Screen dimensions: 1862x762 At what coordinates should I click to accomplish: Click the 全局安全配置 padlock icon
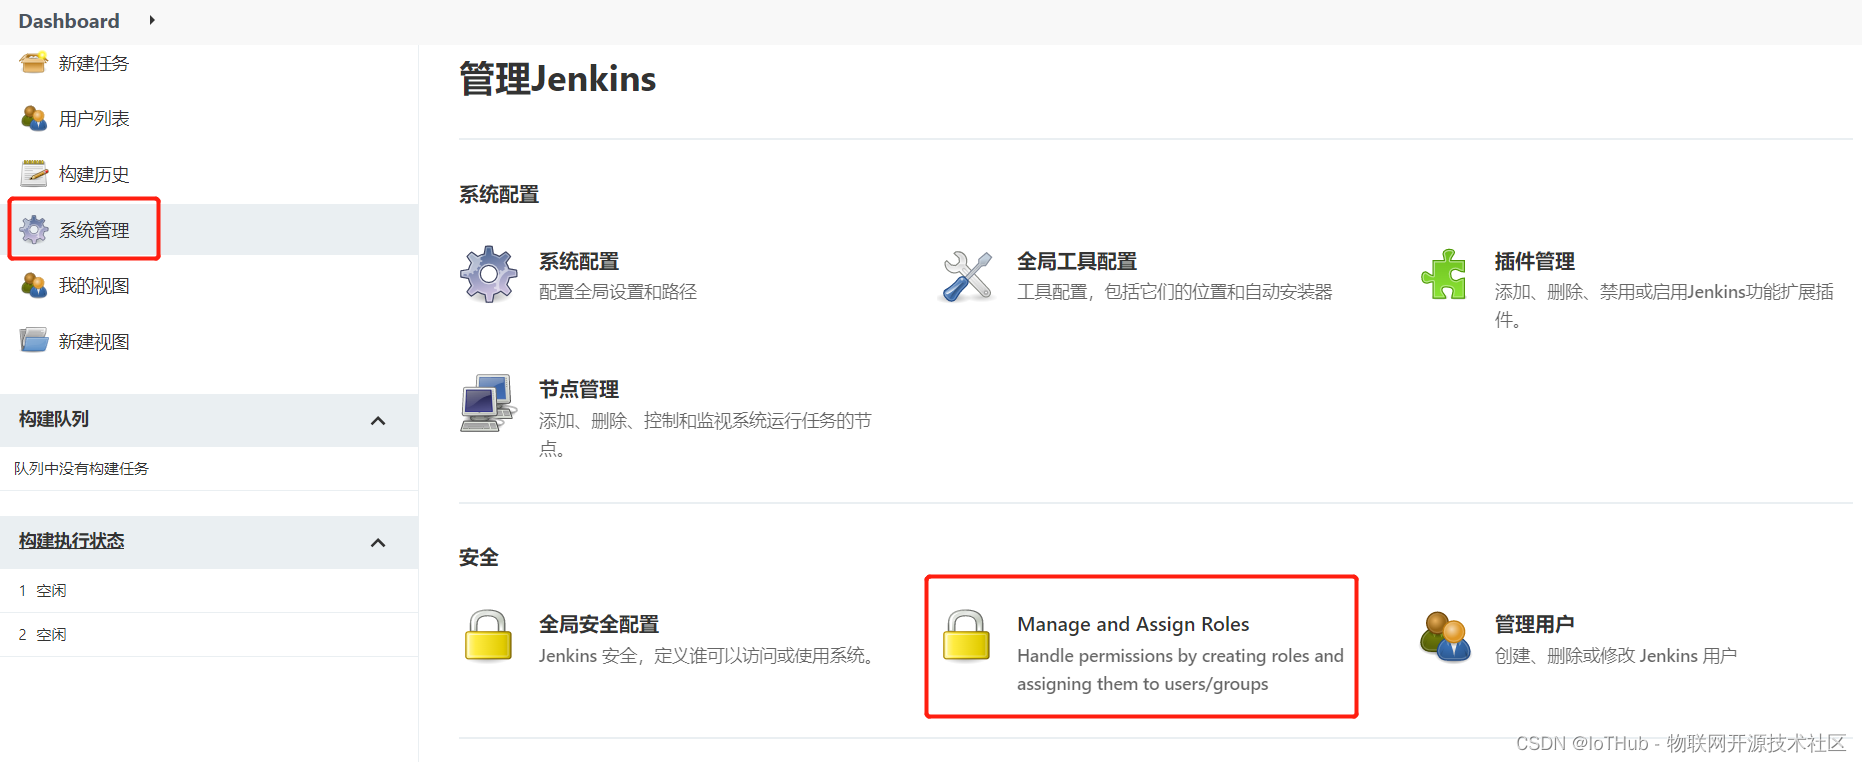488,636
